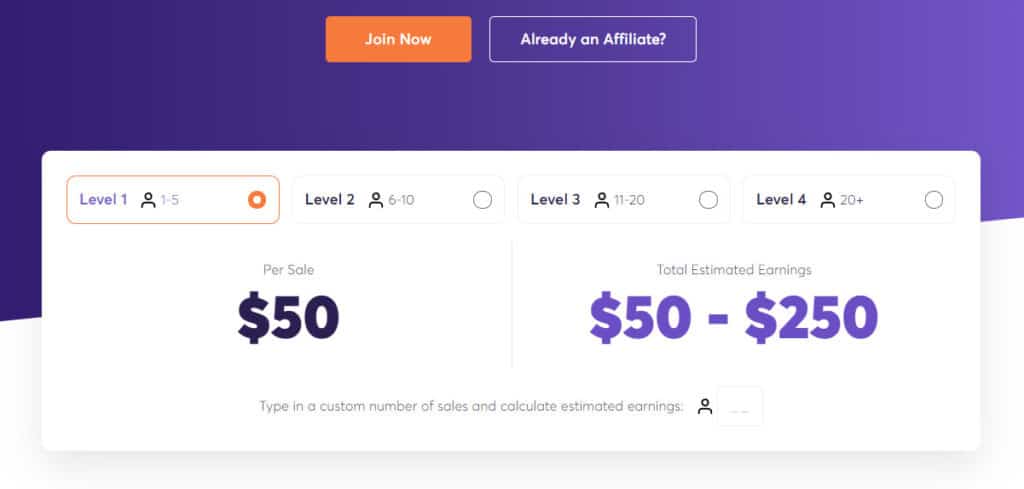Screen dimensions: 1024x489
Task: Click the 6-10 sales range text
Action: (401, 200)
